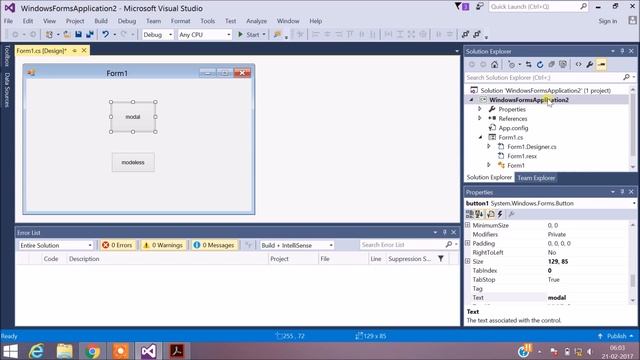Click highlighted Preview Selected Items icon

coord(601,64)
